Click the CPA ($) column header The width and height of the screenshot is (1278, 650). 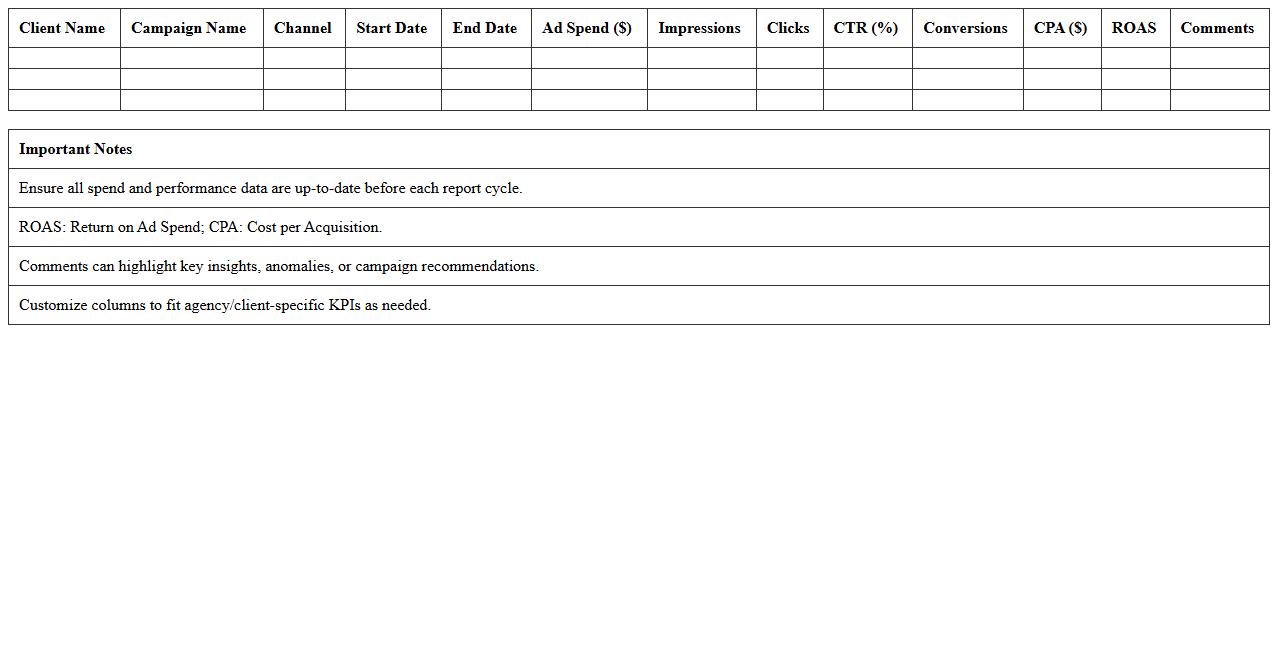[1060, 28]
